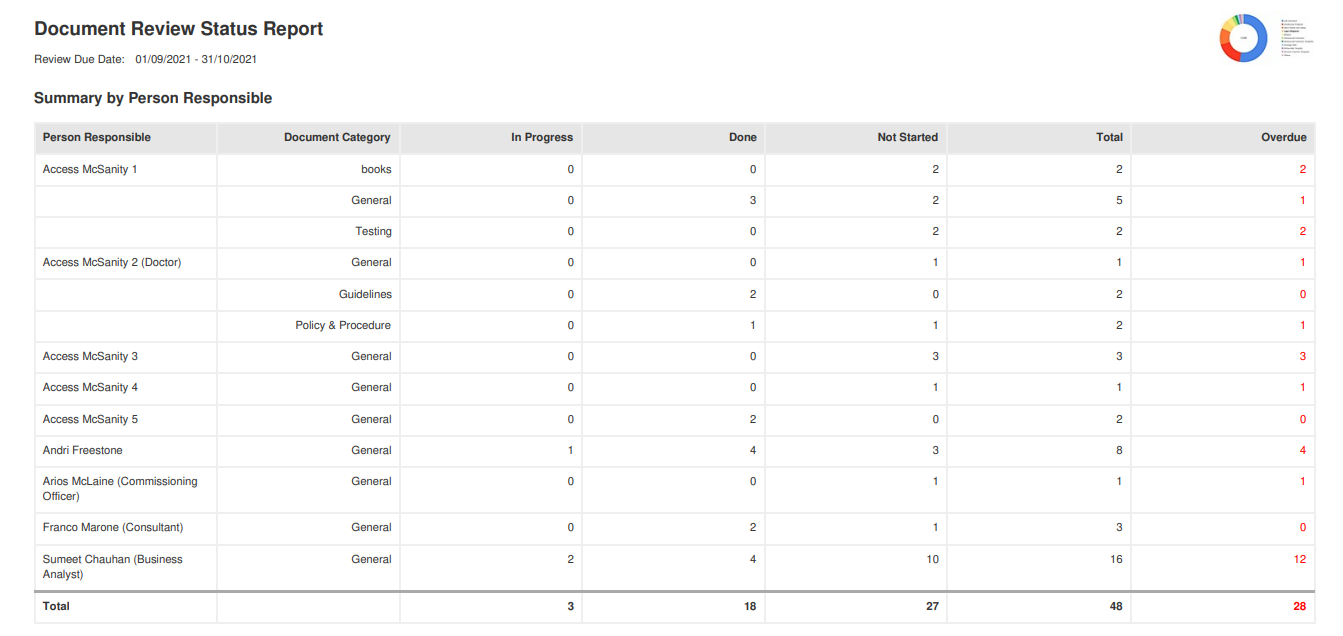Open Franco Marone (Consultant) entry

click(113, 527)
